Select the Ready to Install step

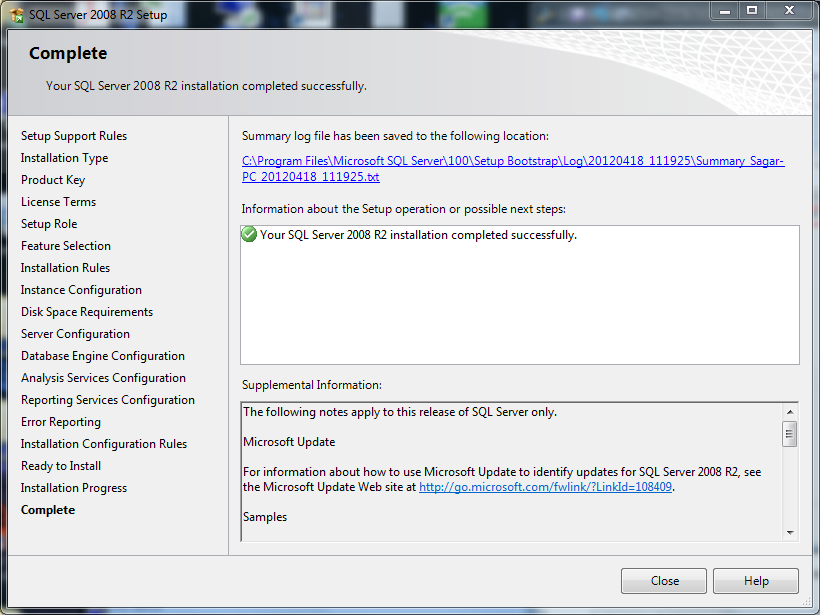(61, 465)
